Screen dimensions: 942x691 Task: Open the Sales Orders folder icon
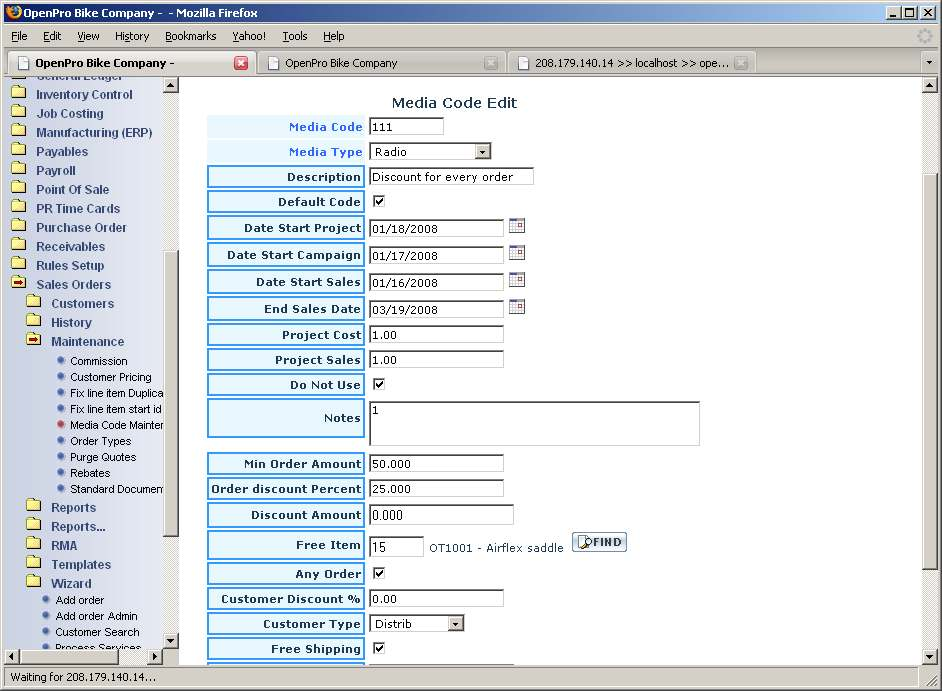19,284
